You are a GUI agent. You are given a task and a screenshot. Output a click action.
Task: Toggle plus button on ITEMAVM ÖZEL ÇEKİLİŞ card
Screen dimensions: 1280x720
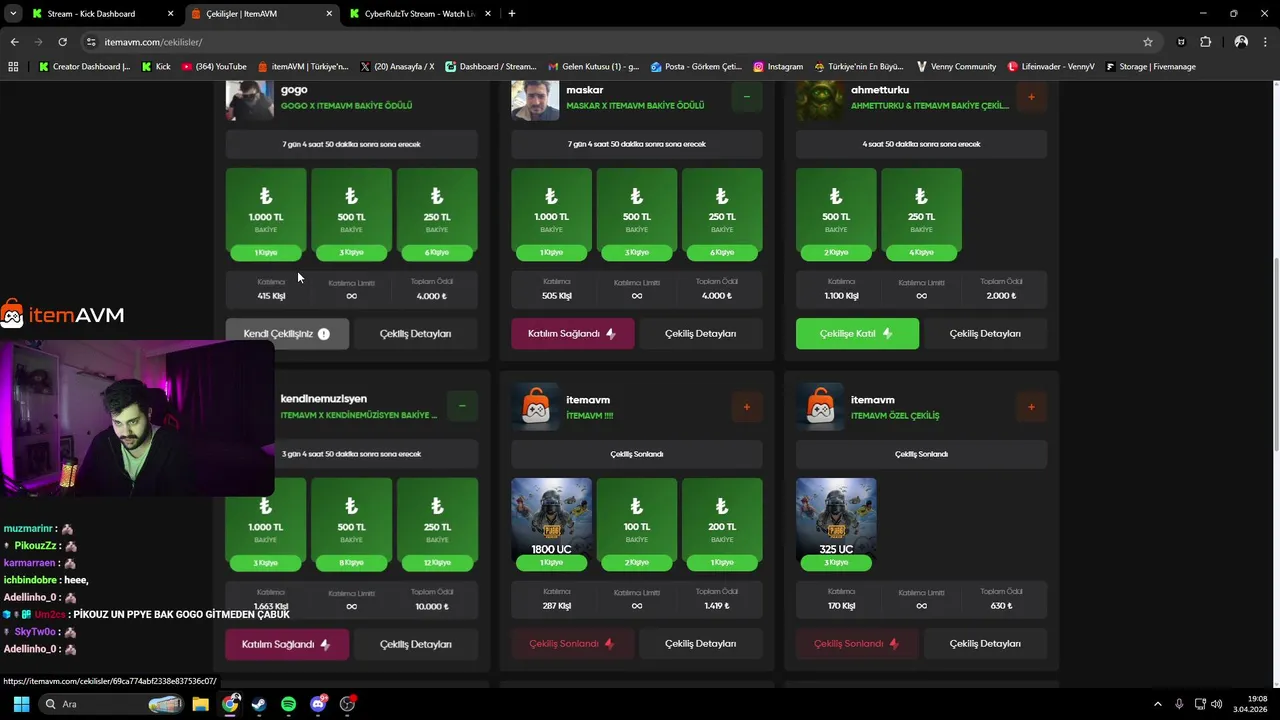tap(1031, 407)
